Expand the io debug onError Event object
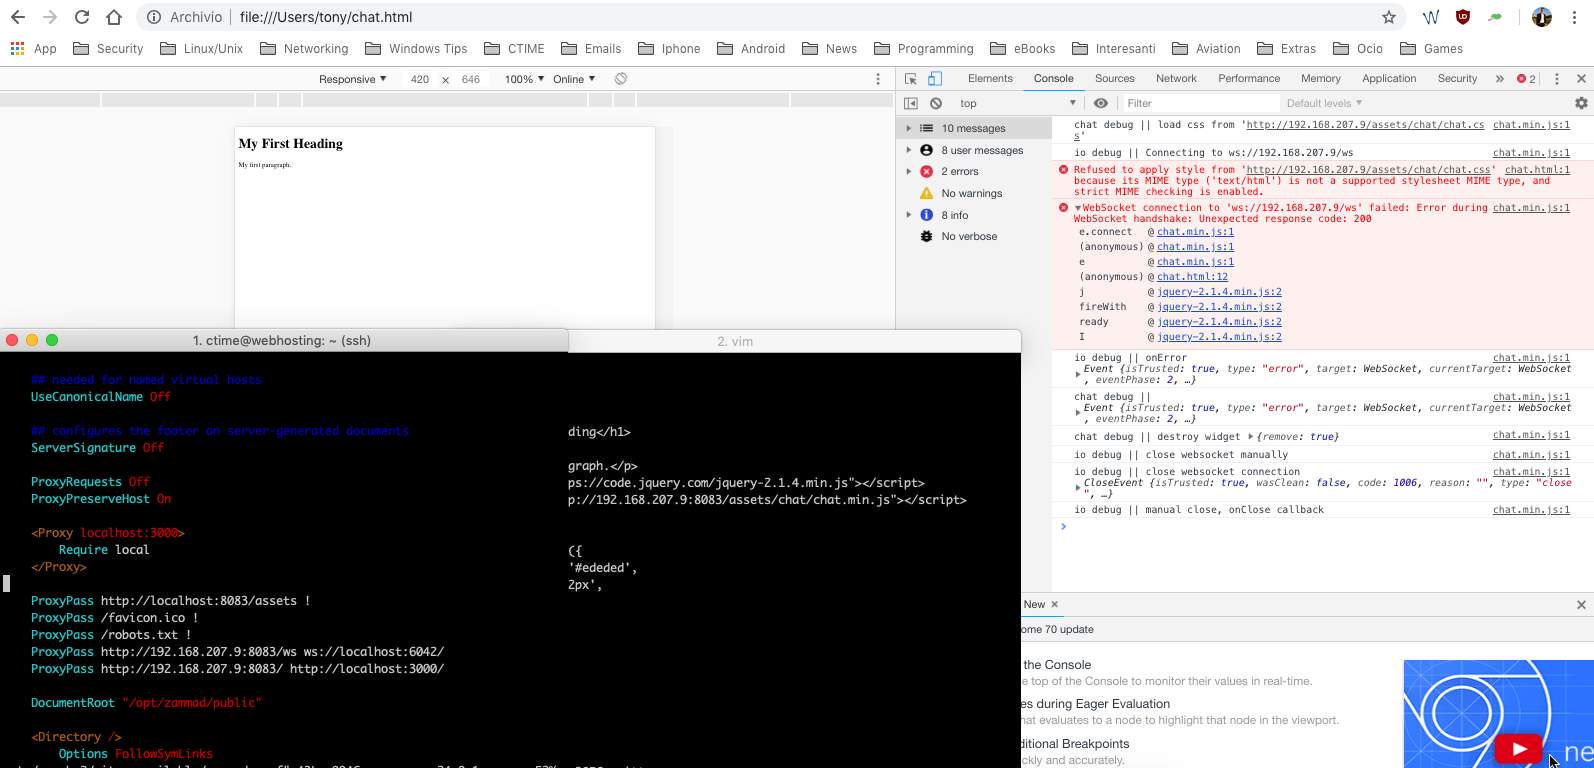The height and width of the screenshot is (768, 1594). (x=1078, y=374)
